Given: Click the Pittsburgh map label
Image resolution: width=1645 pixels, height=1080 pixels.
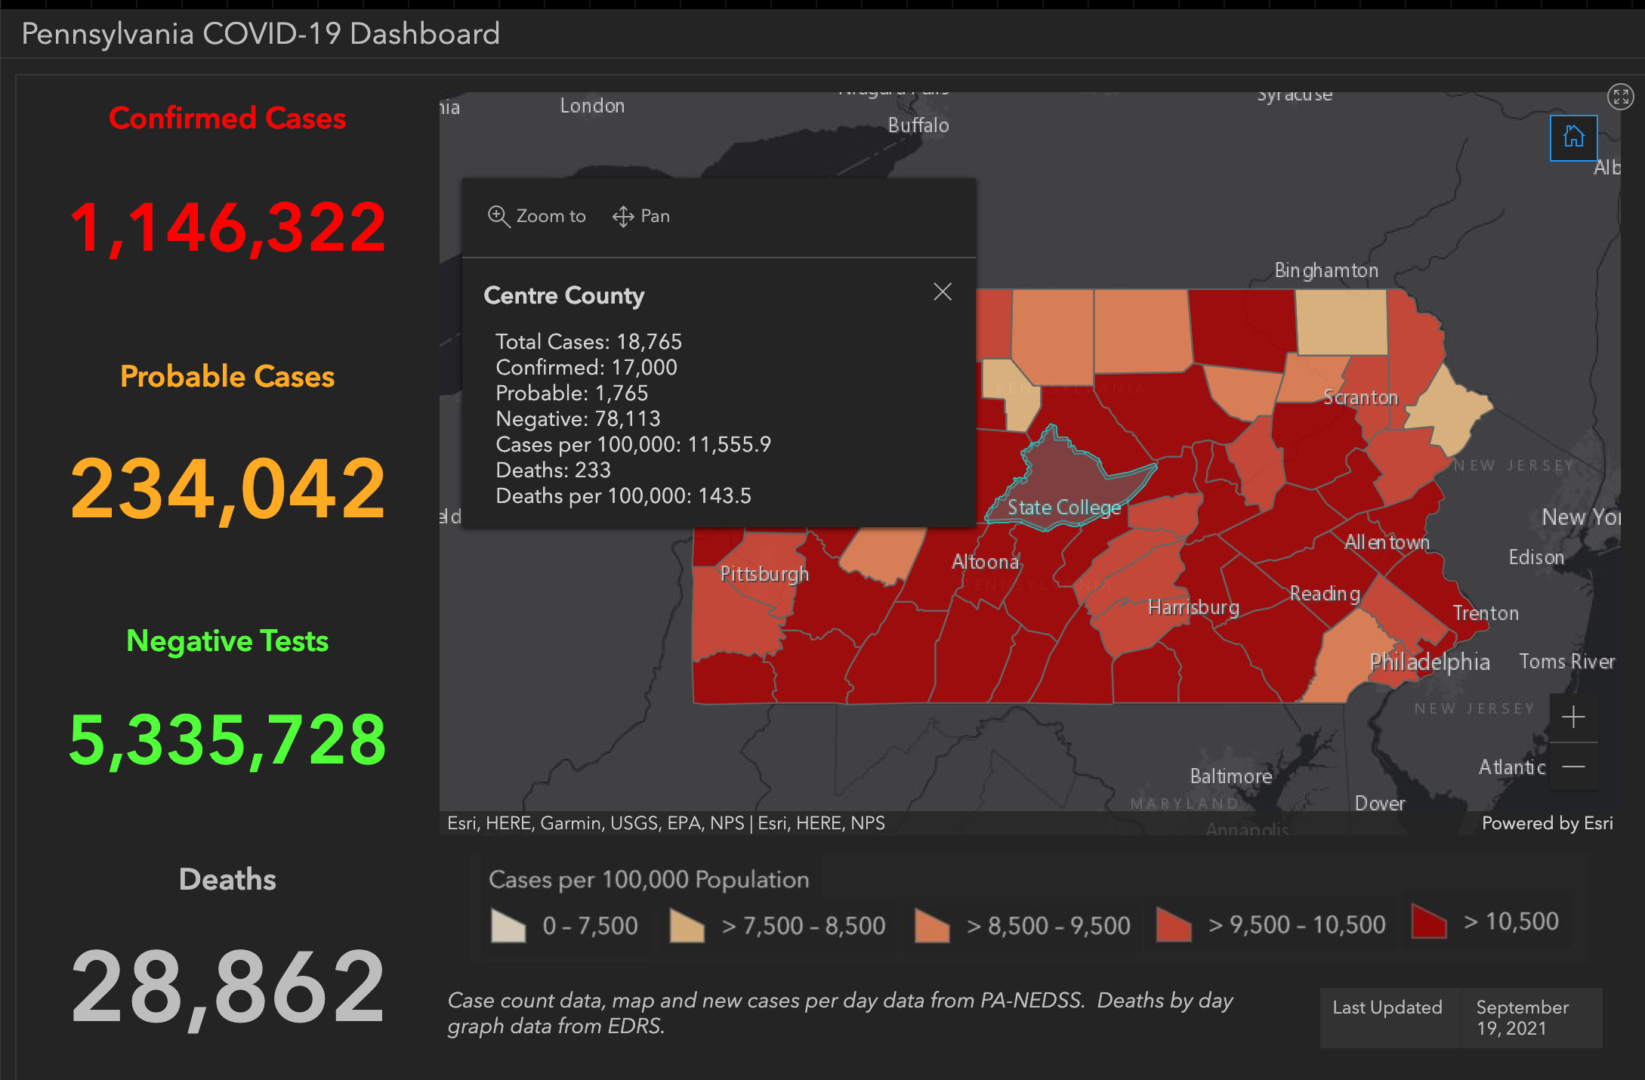Looking at the screenshot, I should (x=765, y=574).
